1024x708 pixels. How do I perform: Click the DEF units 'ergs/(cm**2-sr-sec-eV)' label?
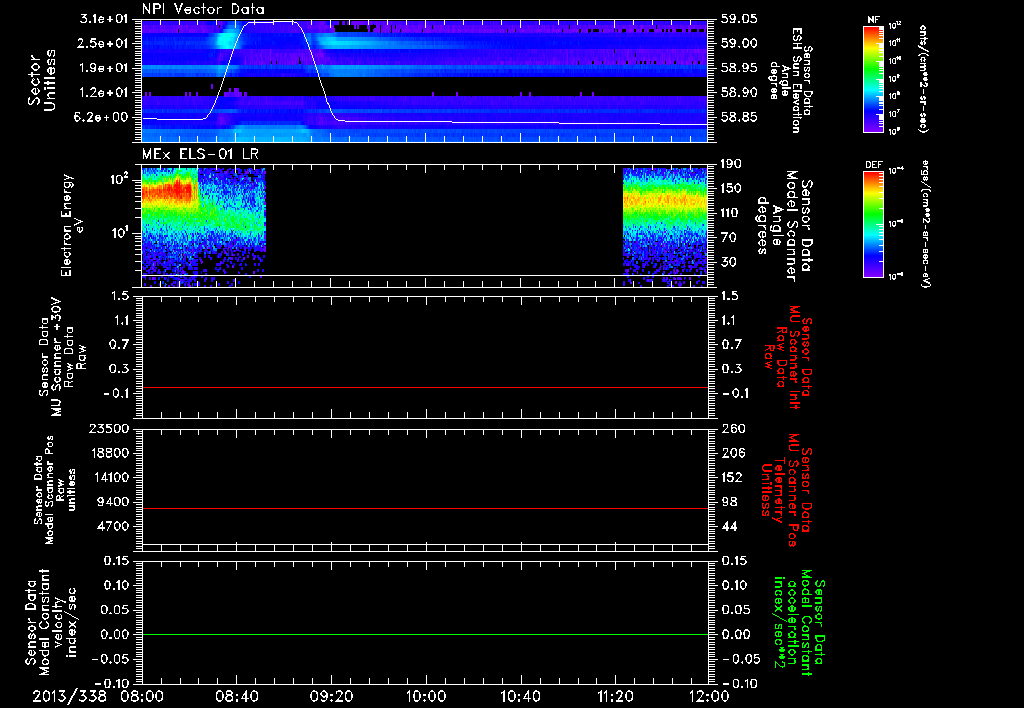coord(924,223)
